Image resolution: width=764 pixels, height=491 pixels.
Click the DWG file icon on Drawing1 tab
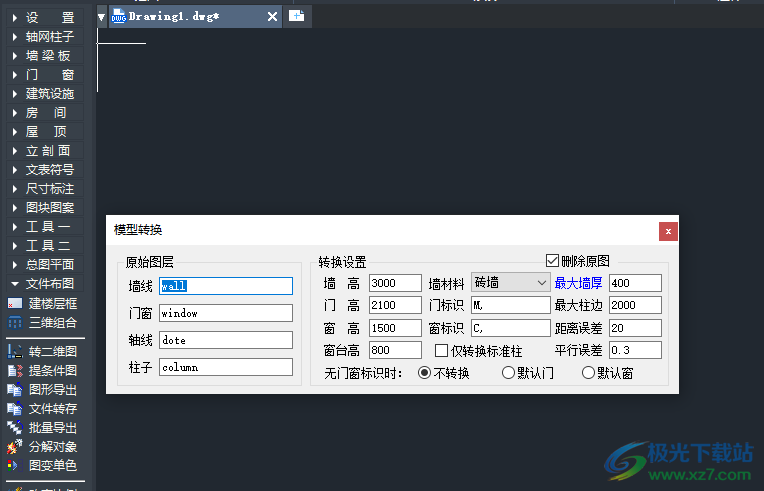[x=118, y=17]
